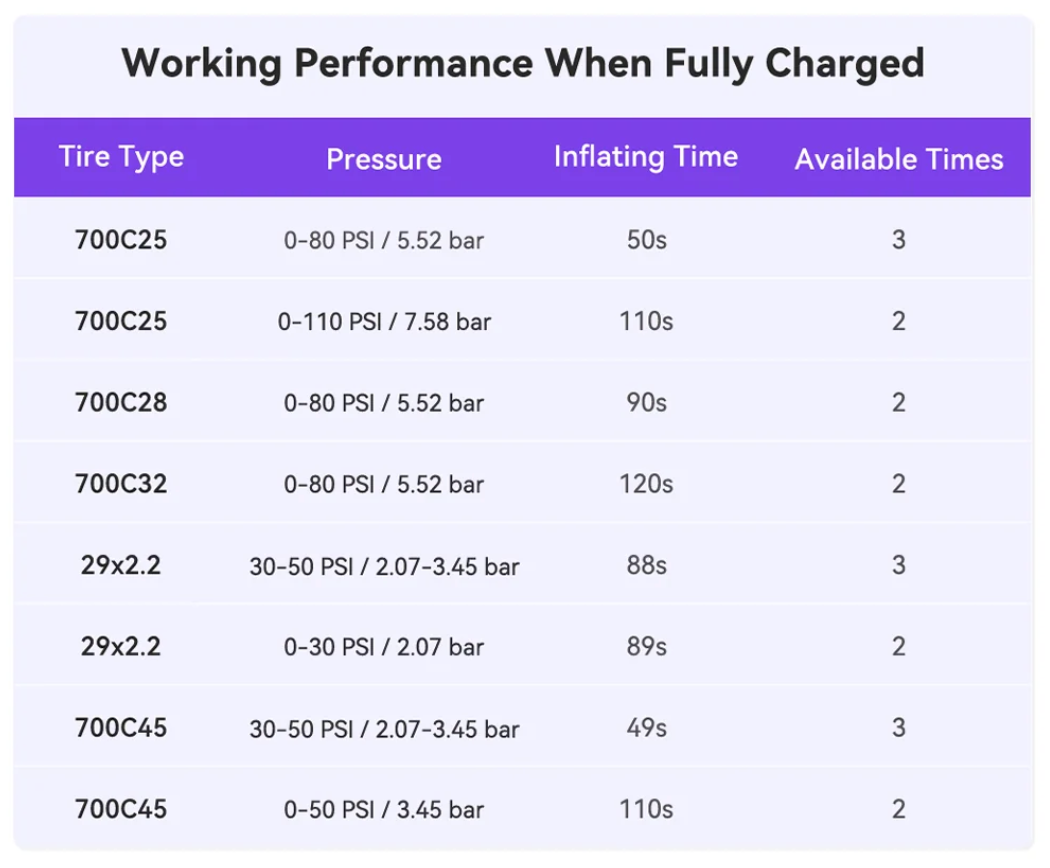The image size is (1050, 868).
Task: Click the 90s inflating time cell
Action: tap(646, 403)
